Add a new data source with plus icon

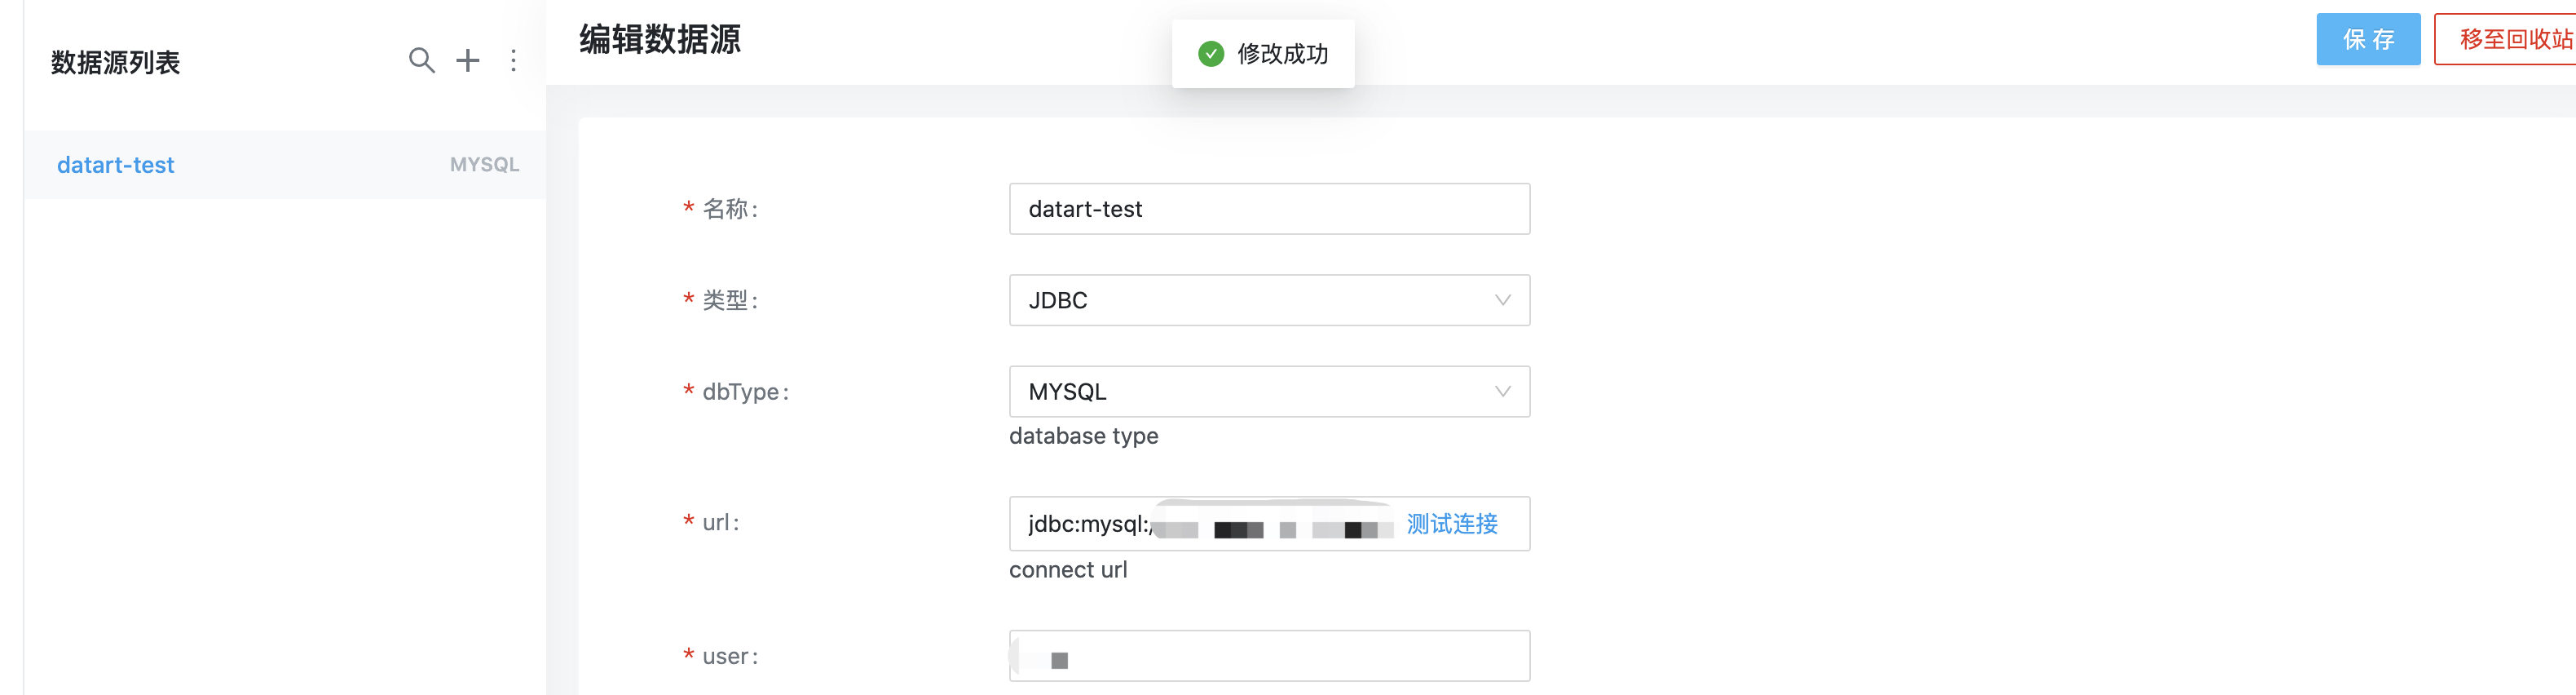click(467, 61)
